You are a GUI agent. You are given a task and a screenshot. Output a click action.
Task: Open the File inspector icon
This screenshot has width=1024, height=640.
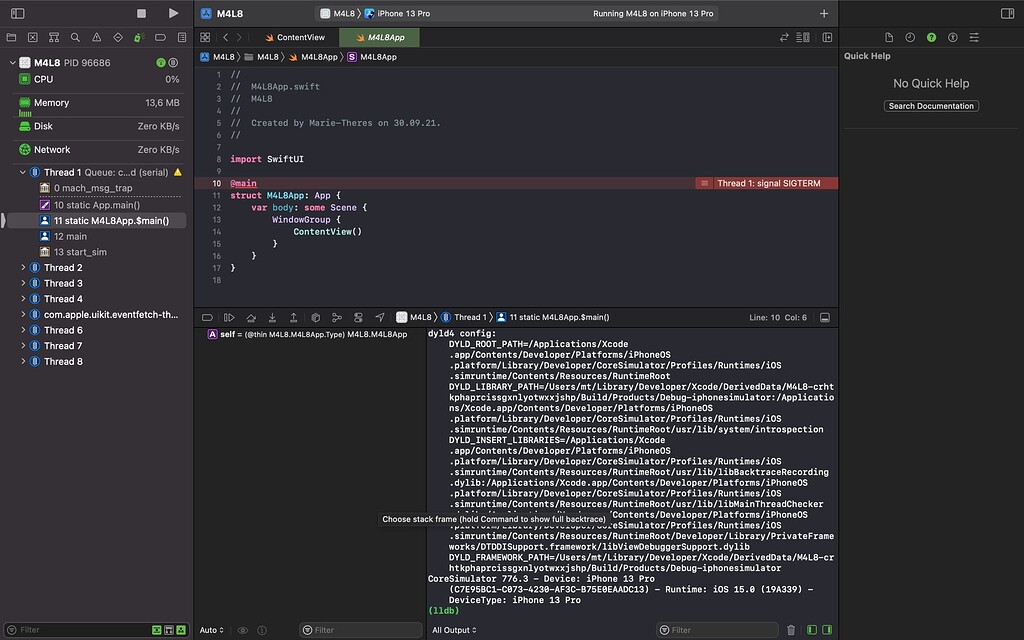pyautogui.click(x=889, y=37)
